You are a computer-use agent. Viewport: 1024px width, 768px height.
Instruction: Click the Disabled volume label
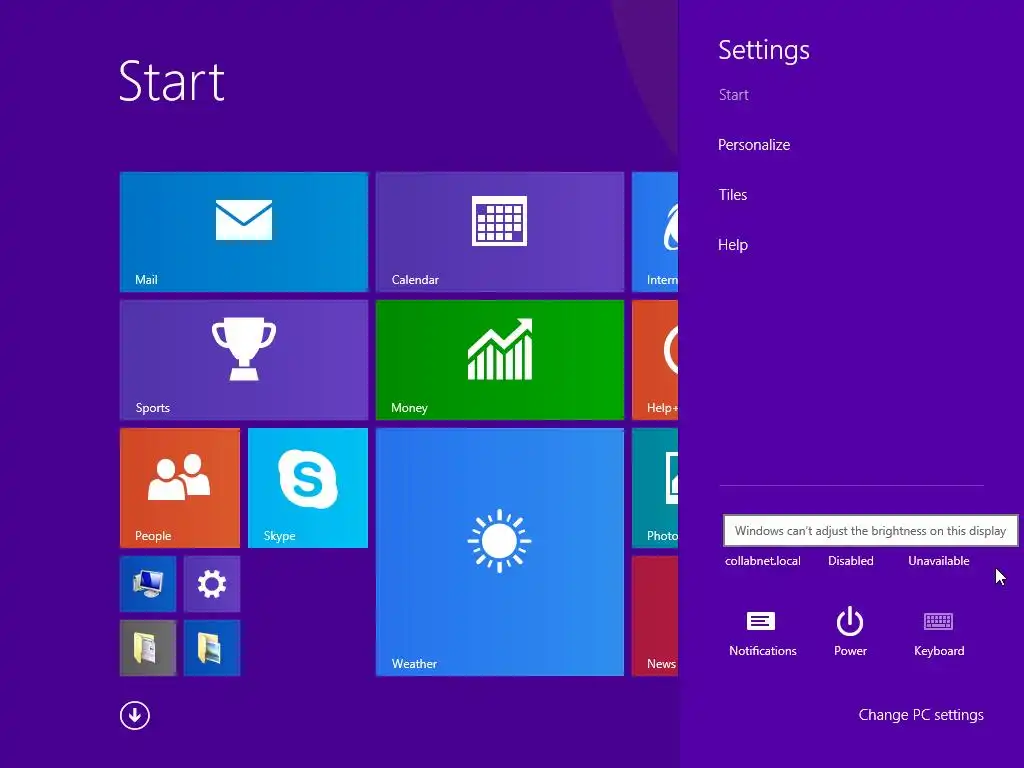[850, 560]
